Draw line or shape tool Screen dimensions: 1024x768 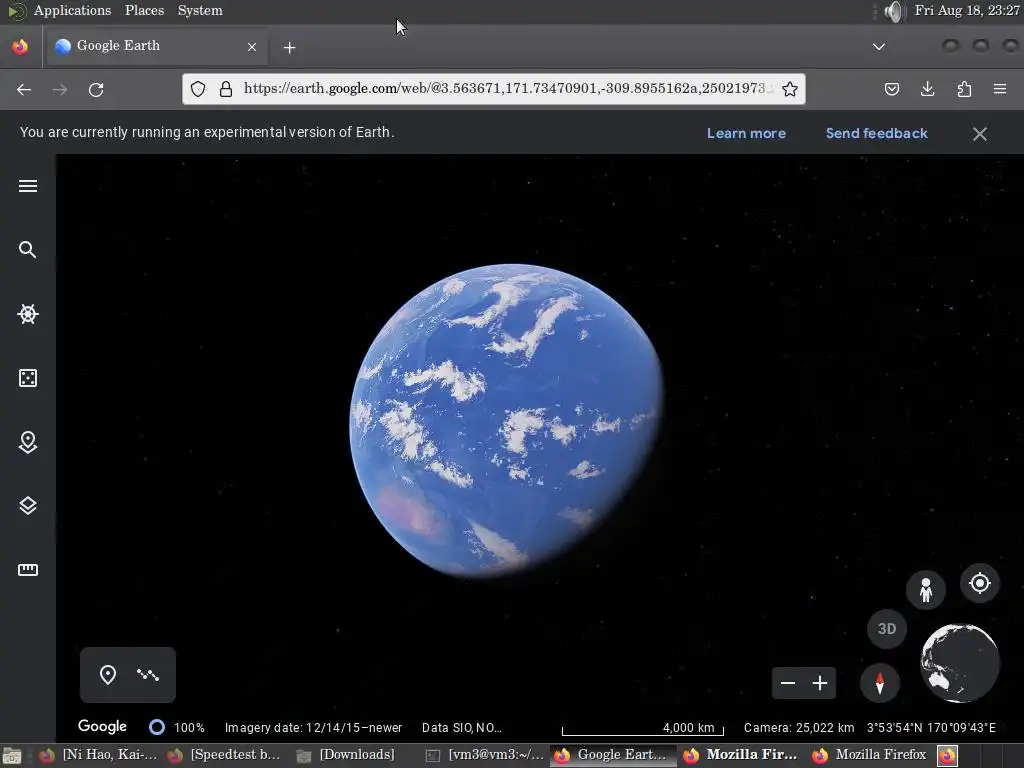148,675
